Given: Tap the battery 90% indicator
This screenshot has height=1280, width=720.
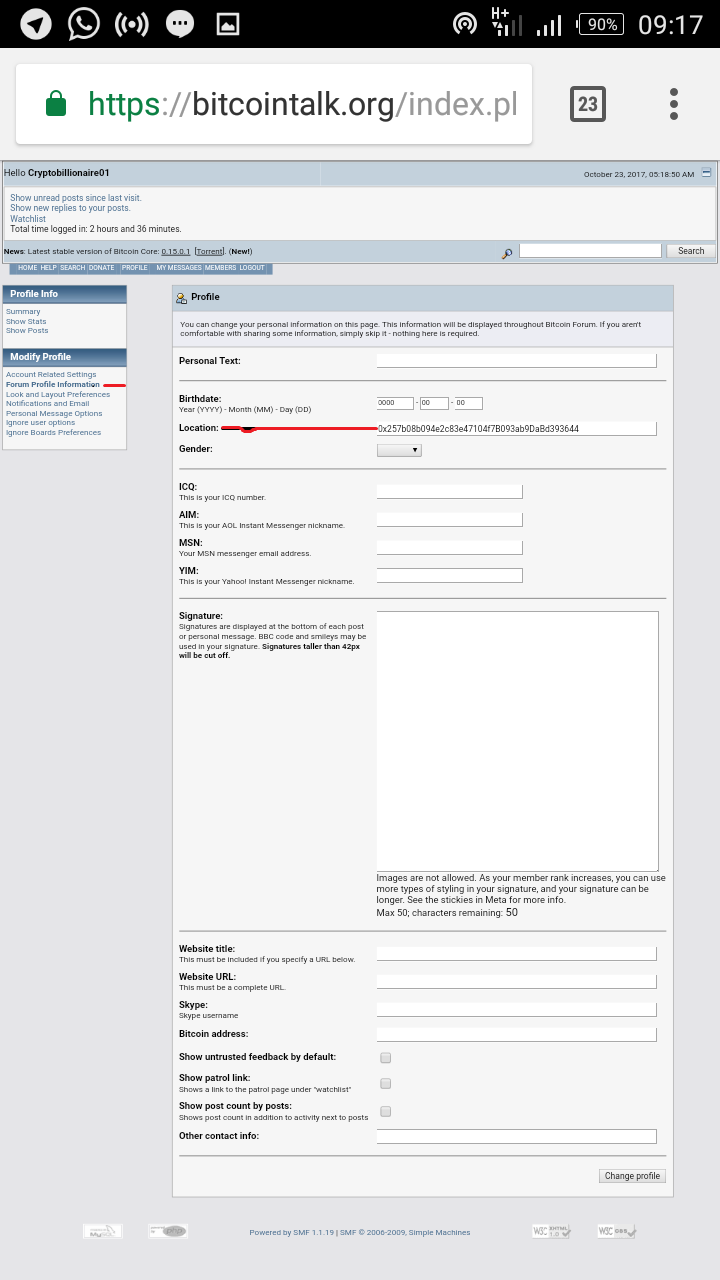Looking at the screenshot, I should pyautogui.click(x=603, y=24).
